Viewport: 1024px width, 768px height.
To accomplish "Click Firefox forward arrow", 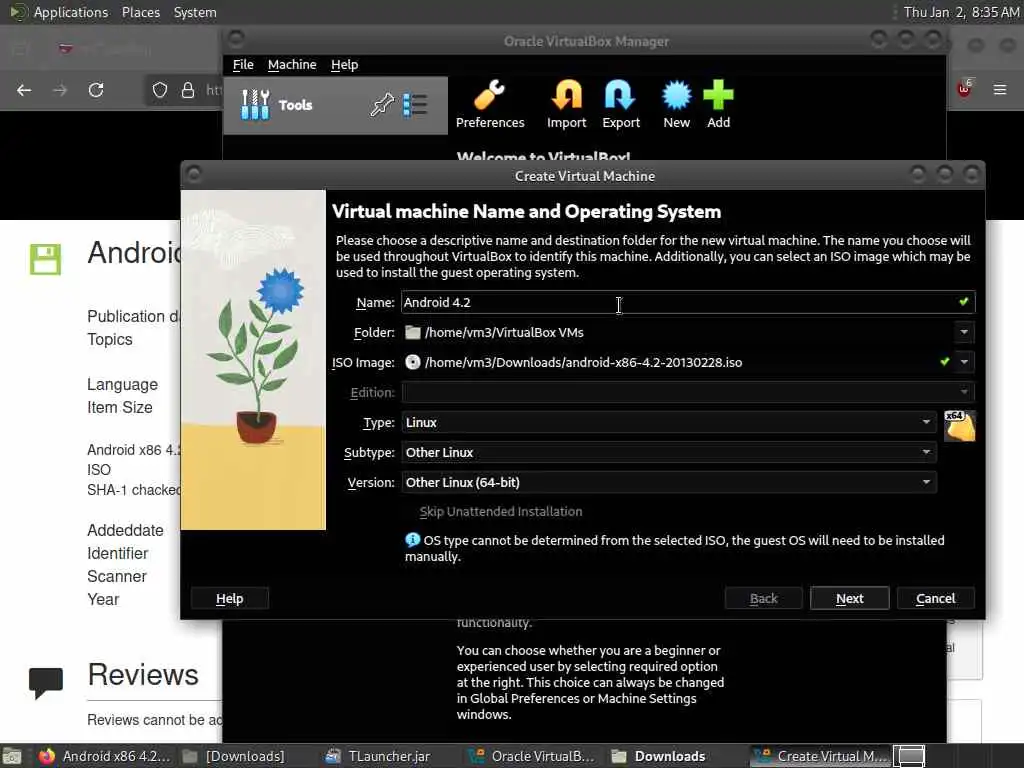I will (x=60, y=90).
